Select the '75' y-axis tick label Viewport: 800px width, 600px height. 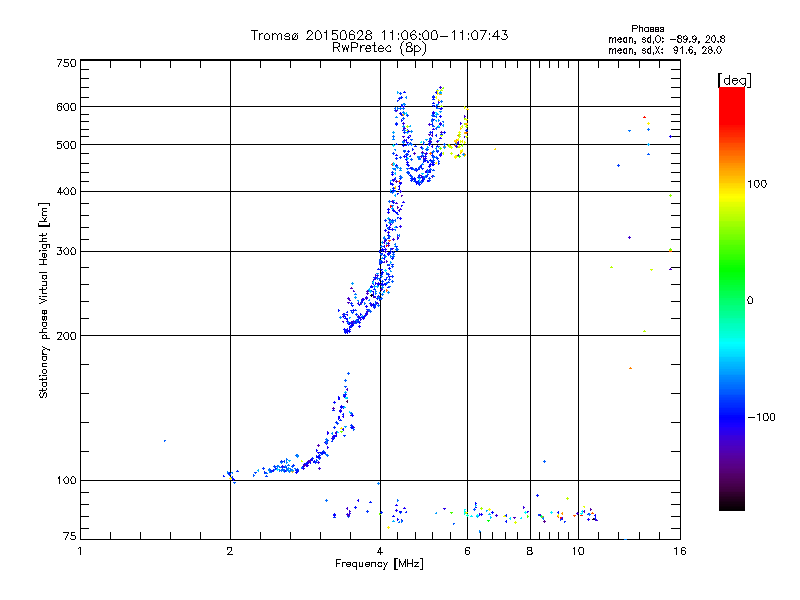69,537
